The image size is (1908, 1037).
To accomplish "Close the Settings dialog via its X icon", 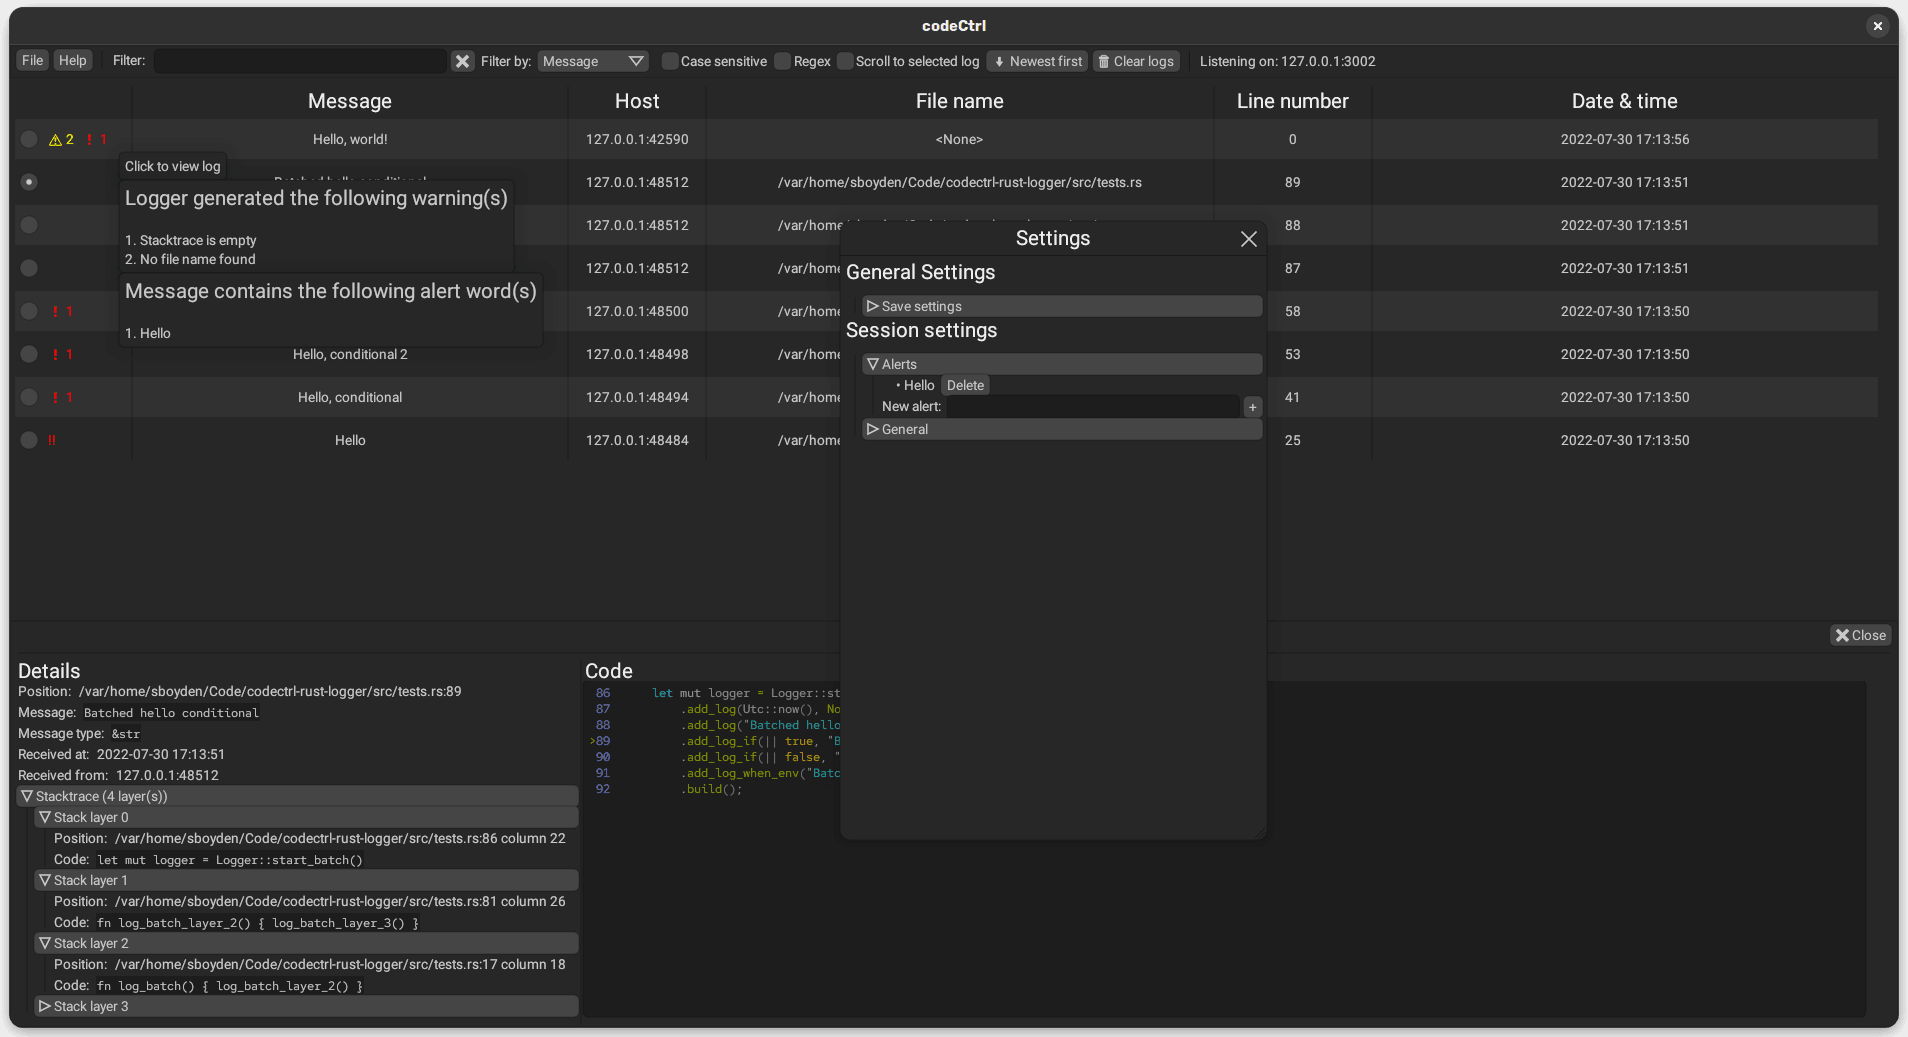I will (x=1248, y=239).
